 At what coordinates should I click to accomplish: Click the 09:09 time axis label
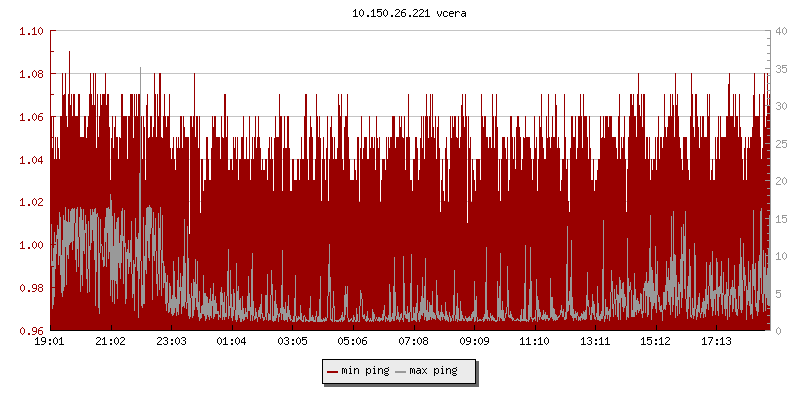click(474, 342)
